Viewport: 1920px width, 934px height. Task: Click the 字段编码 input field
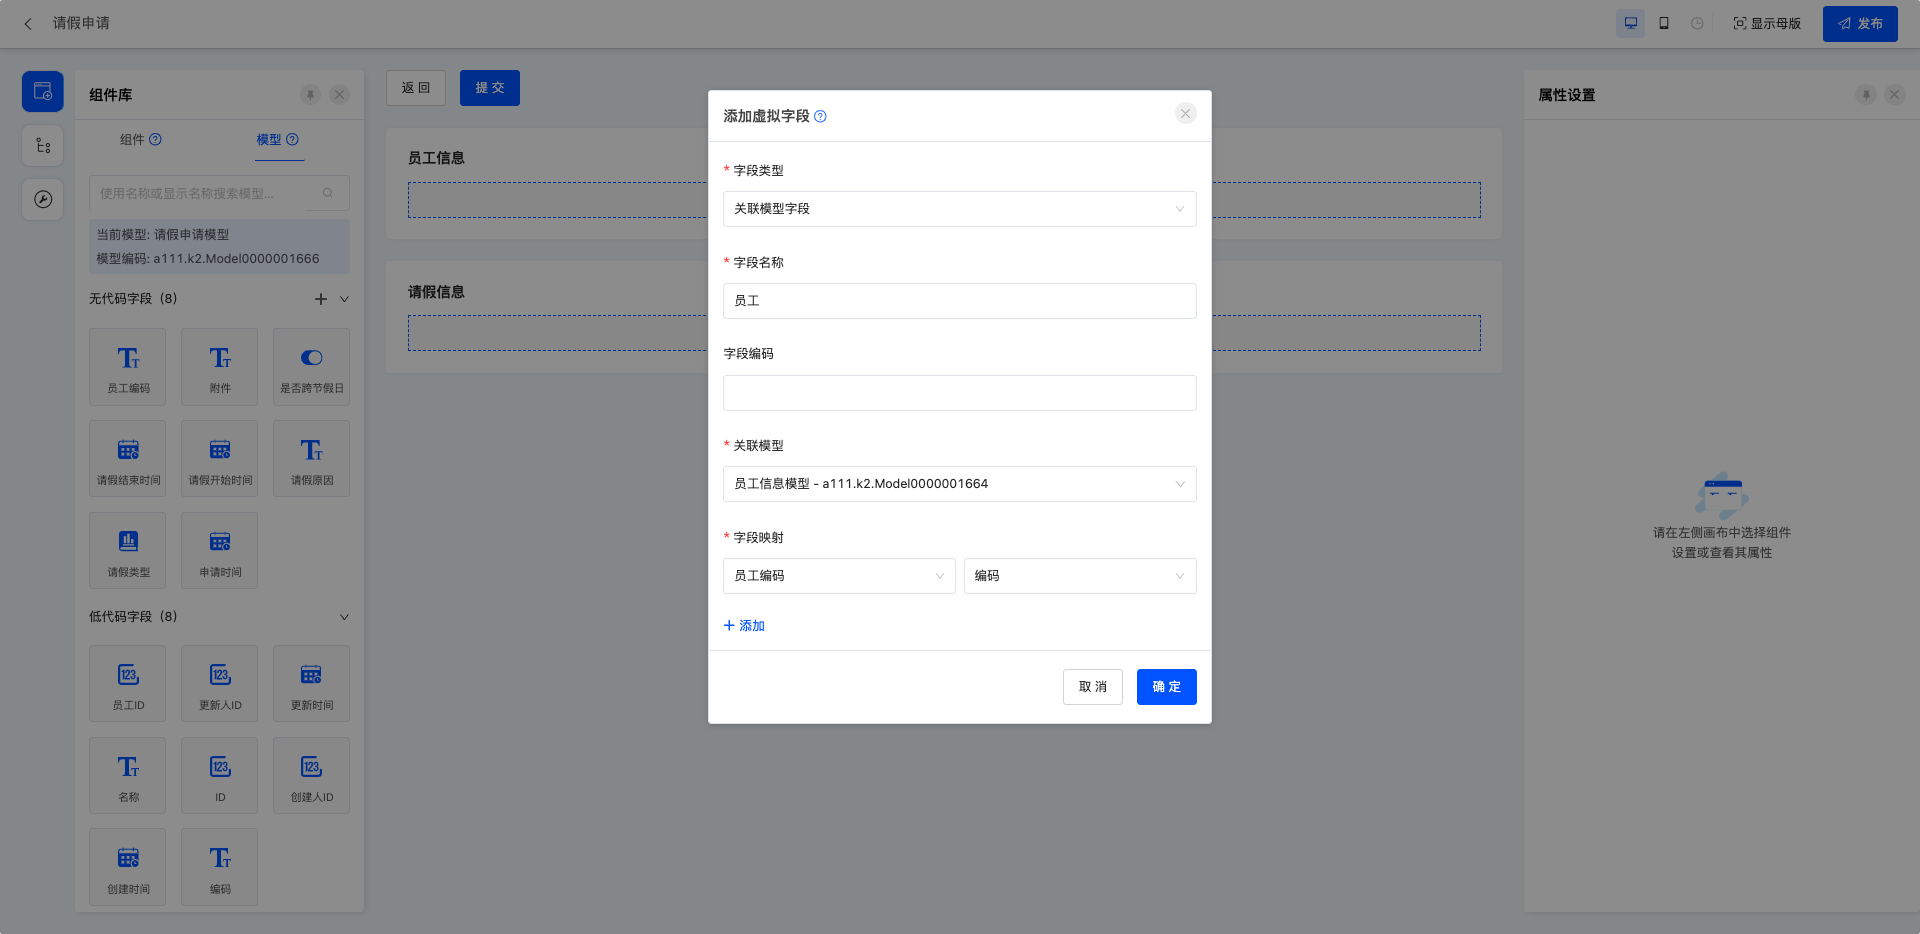(x=959, y=393)
